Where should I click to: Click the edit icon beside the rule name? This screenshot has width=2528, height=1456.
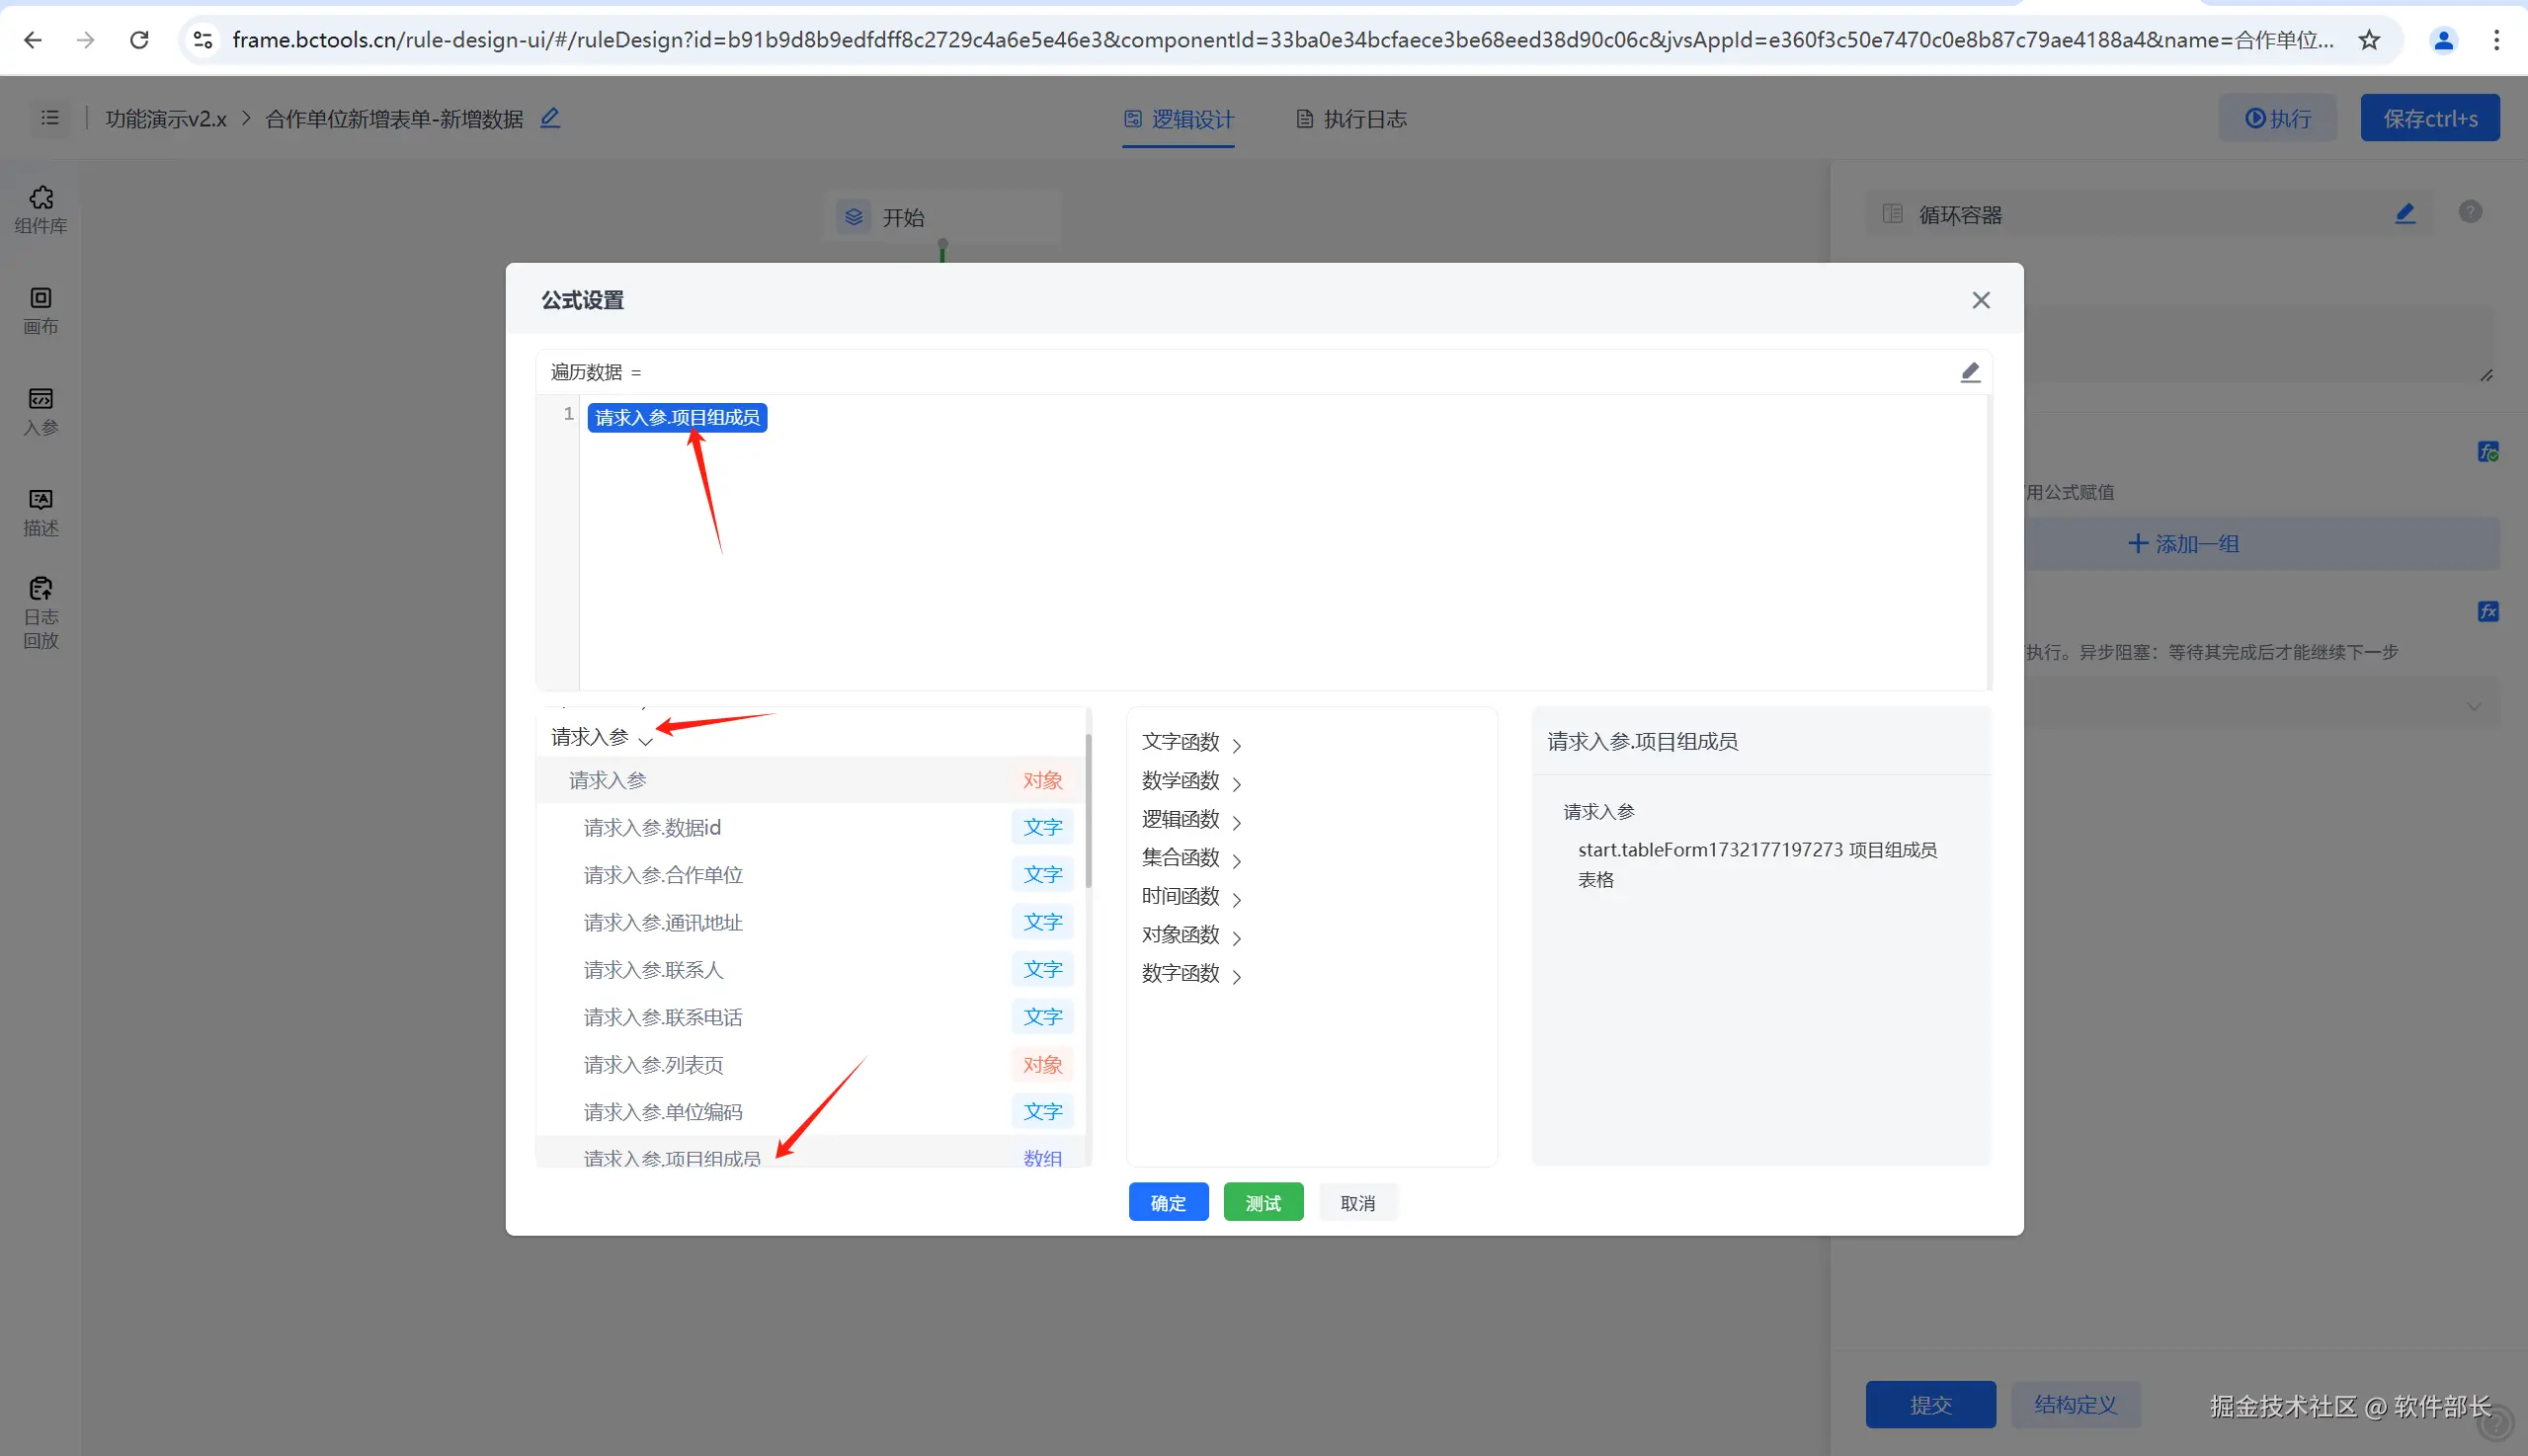pyautogui.click(x=550, y=118)
